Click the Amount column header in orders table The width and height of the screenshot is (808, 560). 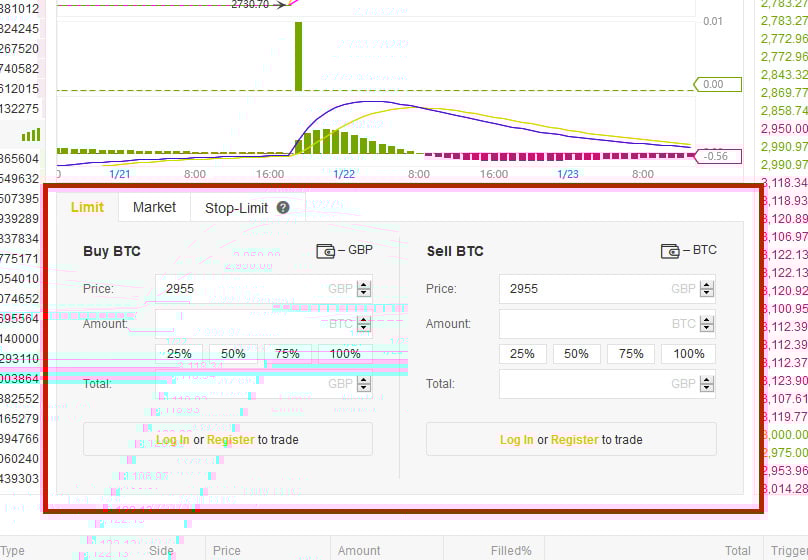point(359,551)
